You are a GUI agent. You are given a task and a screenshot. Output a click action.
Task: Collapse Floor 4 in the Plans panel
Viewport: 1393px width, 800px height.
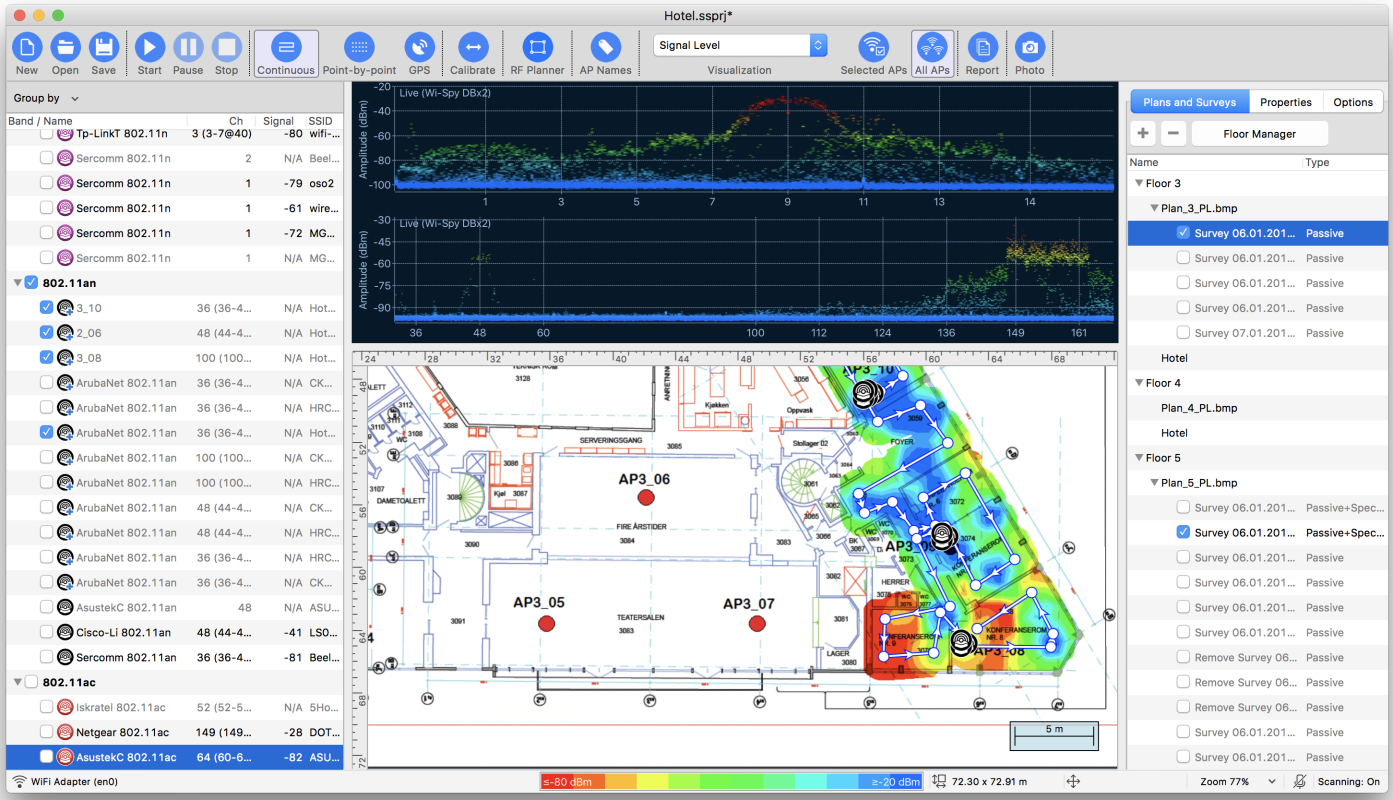pos(1139,382)
